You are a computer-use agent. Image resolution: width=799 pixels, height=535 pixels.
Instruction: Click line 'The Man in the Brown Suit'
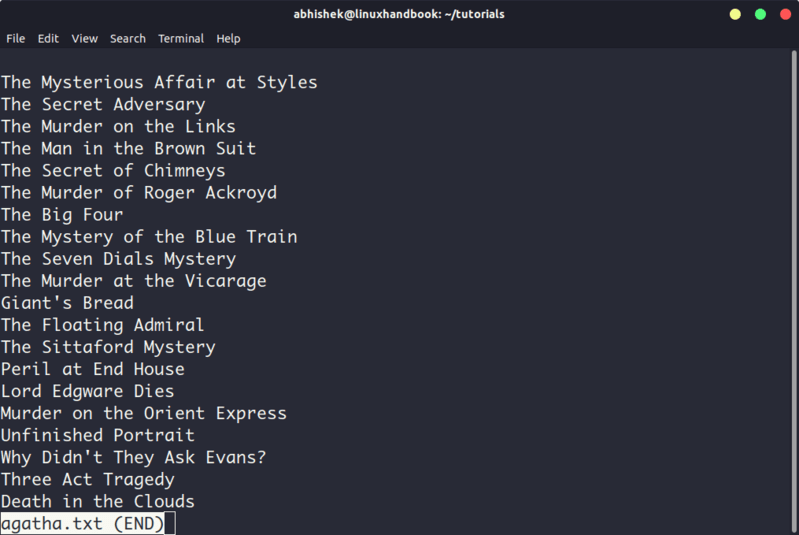click(x=128, y=149)
